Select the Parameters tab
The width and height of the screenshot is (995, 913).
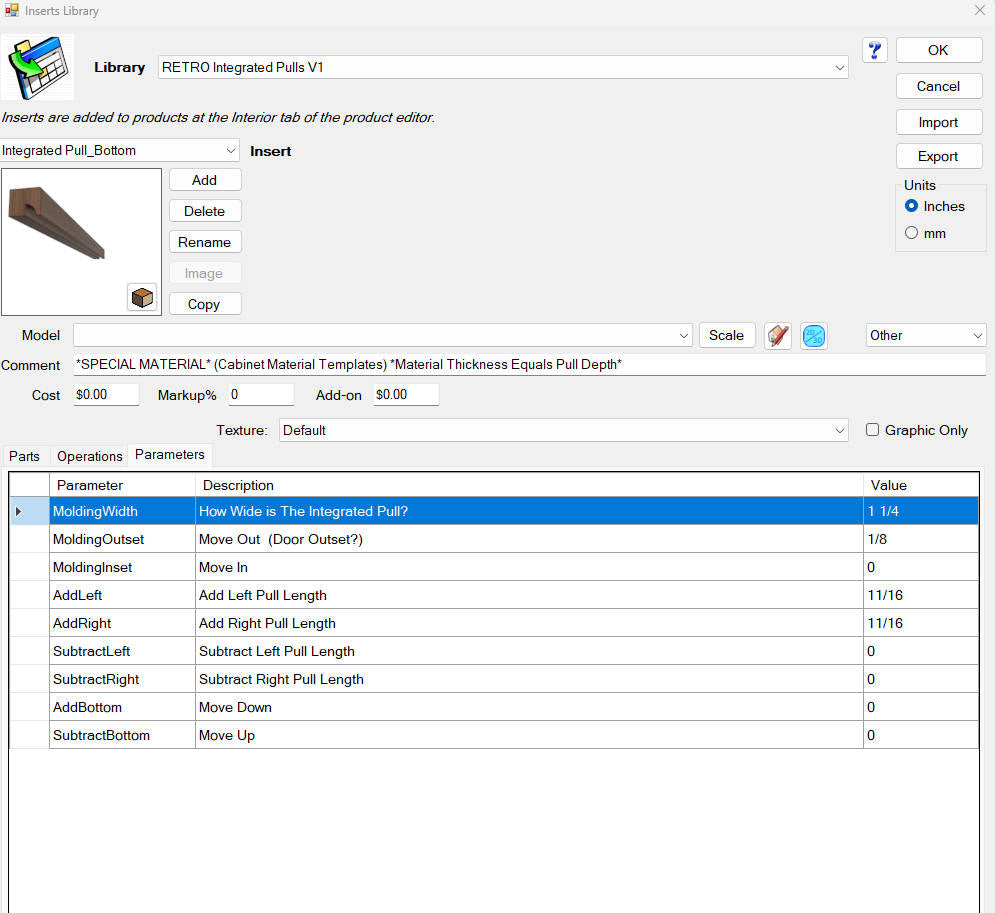click(x=169, y=455)
